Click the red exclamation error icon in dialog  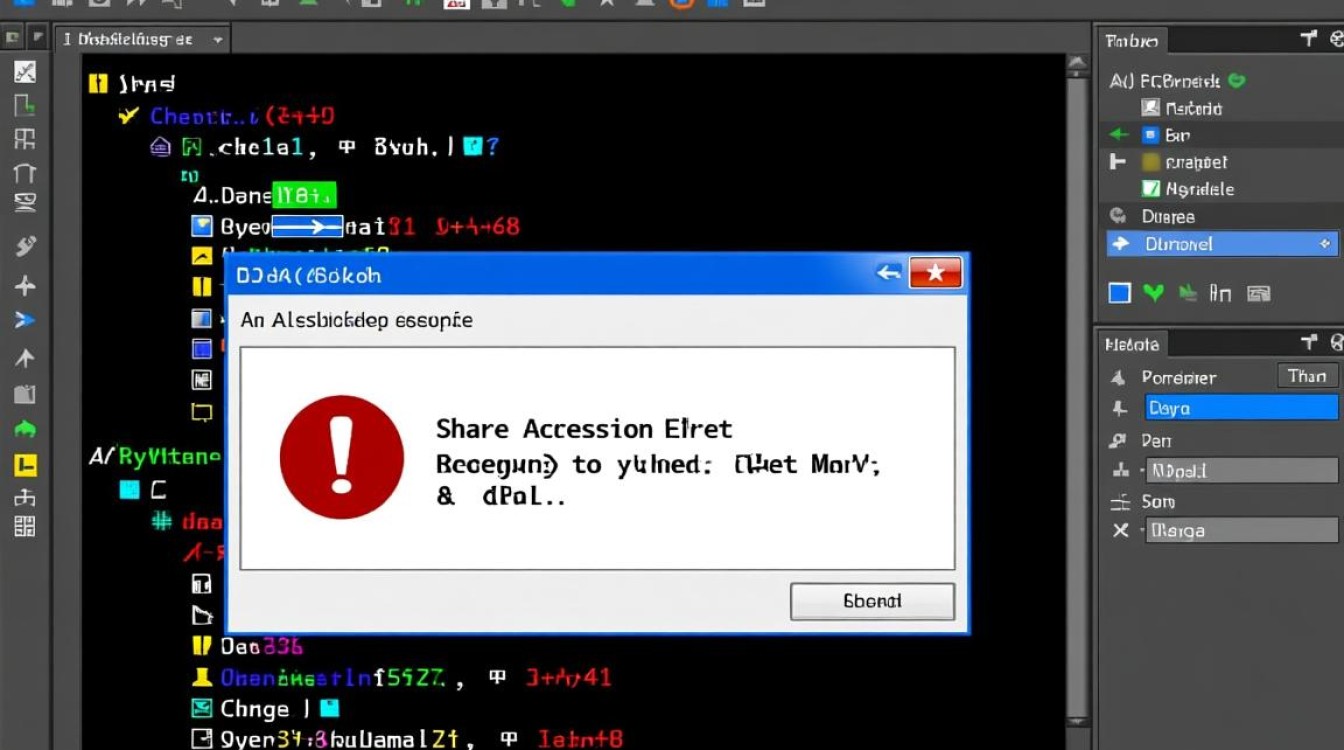(x=342, y=457)
